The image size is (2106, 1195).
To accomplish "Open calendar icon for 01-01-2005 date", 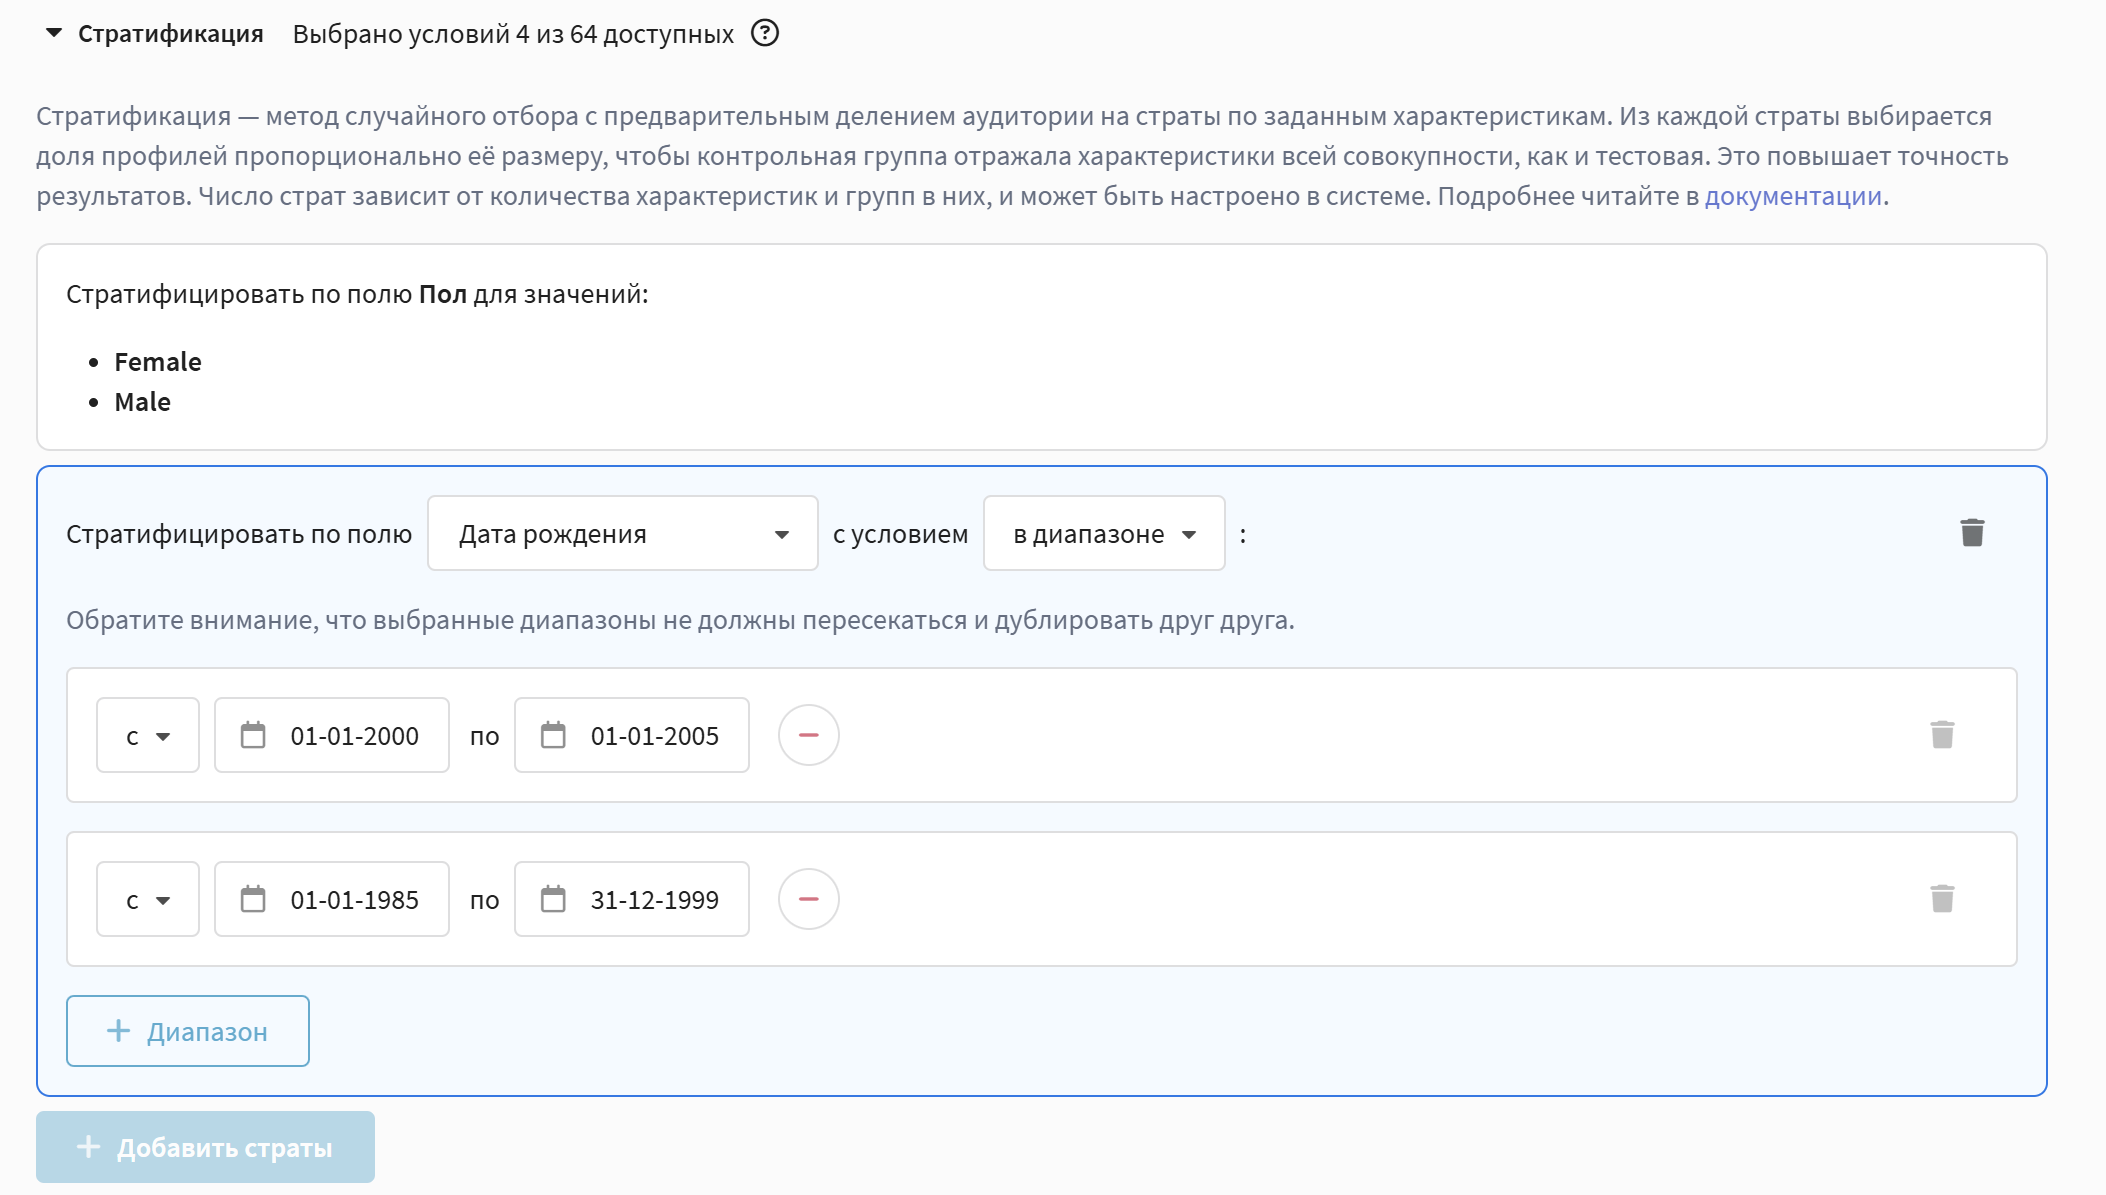I will (x=553, y=736).
